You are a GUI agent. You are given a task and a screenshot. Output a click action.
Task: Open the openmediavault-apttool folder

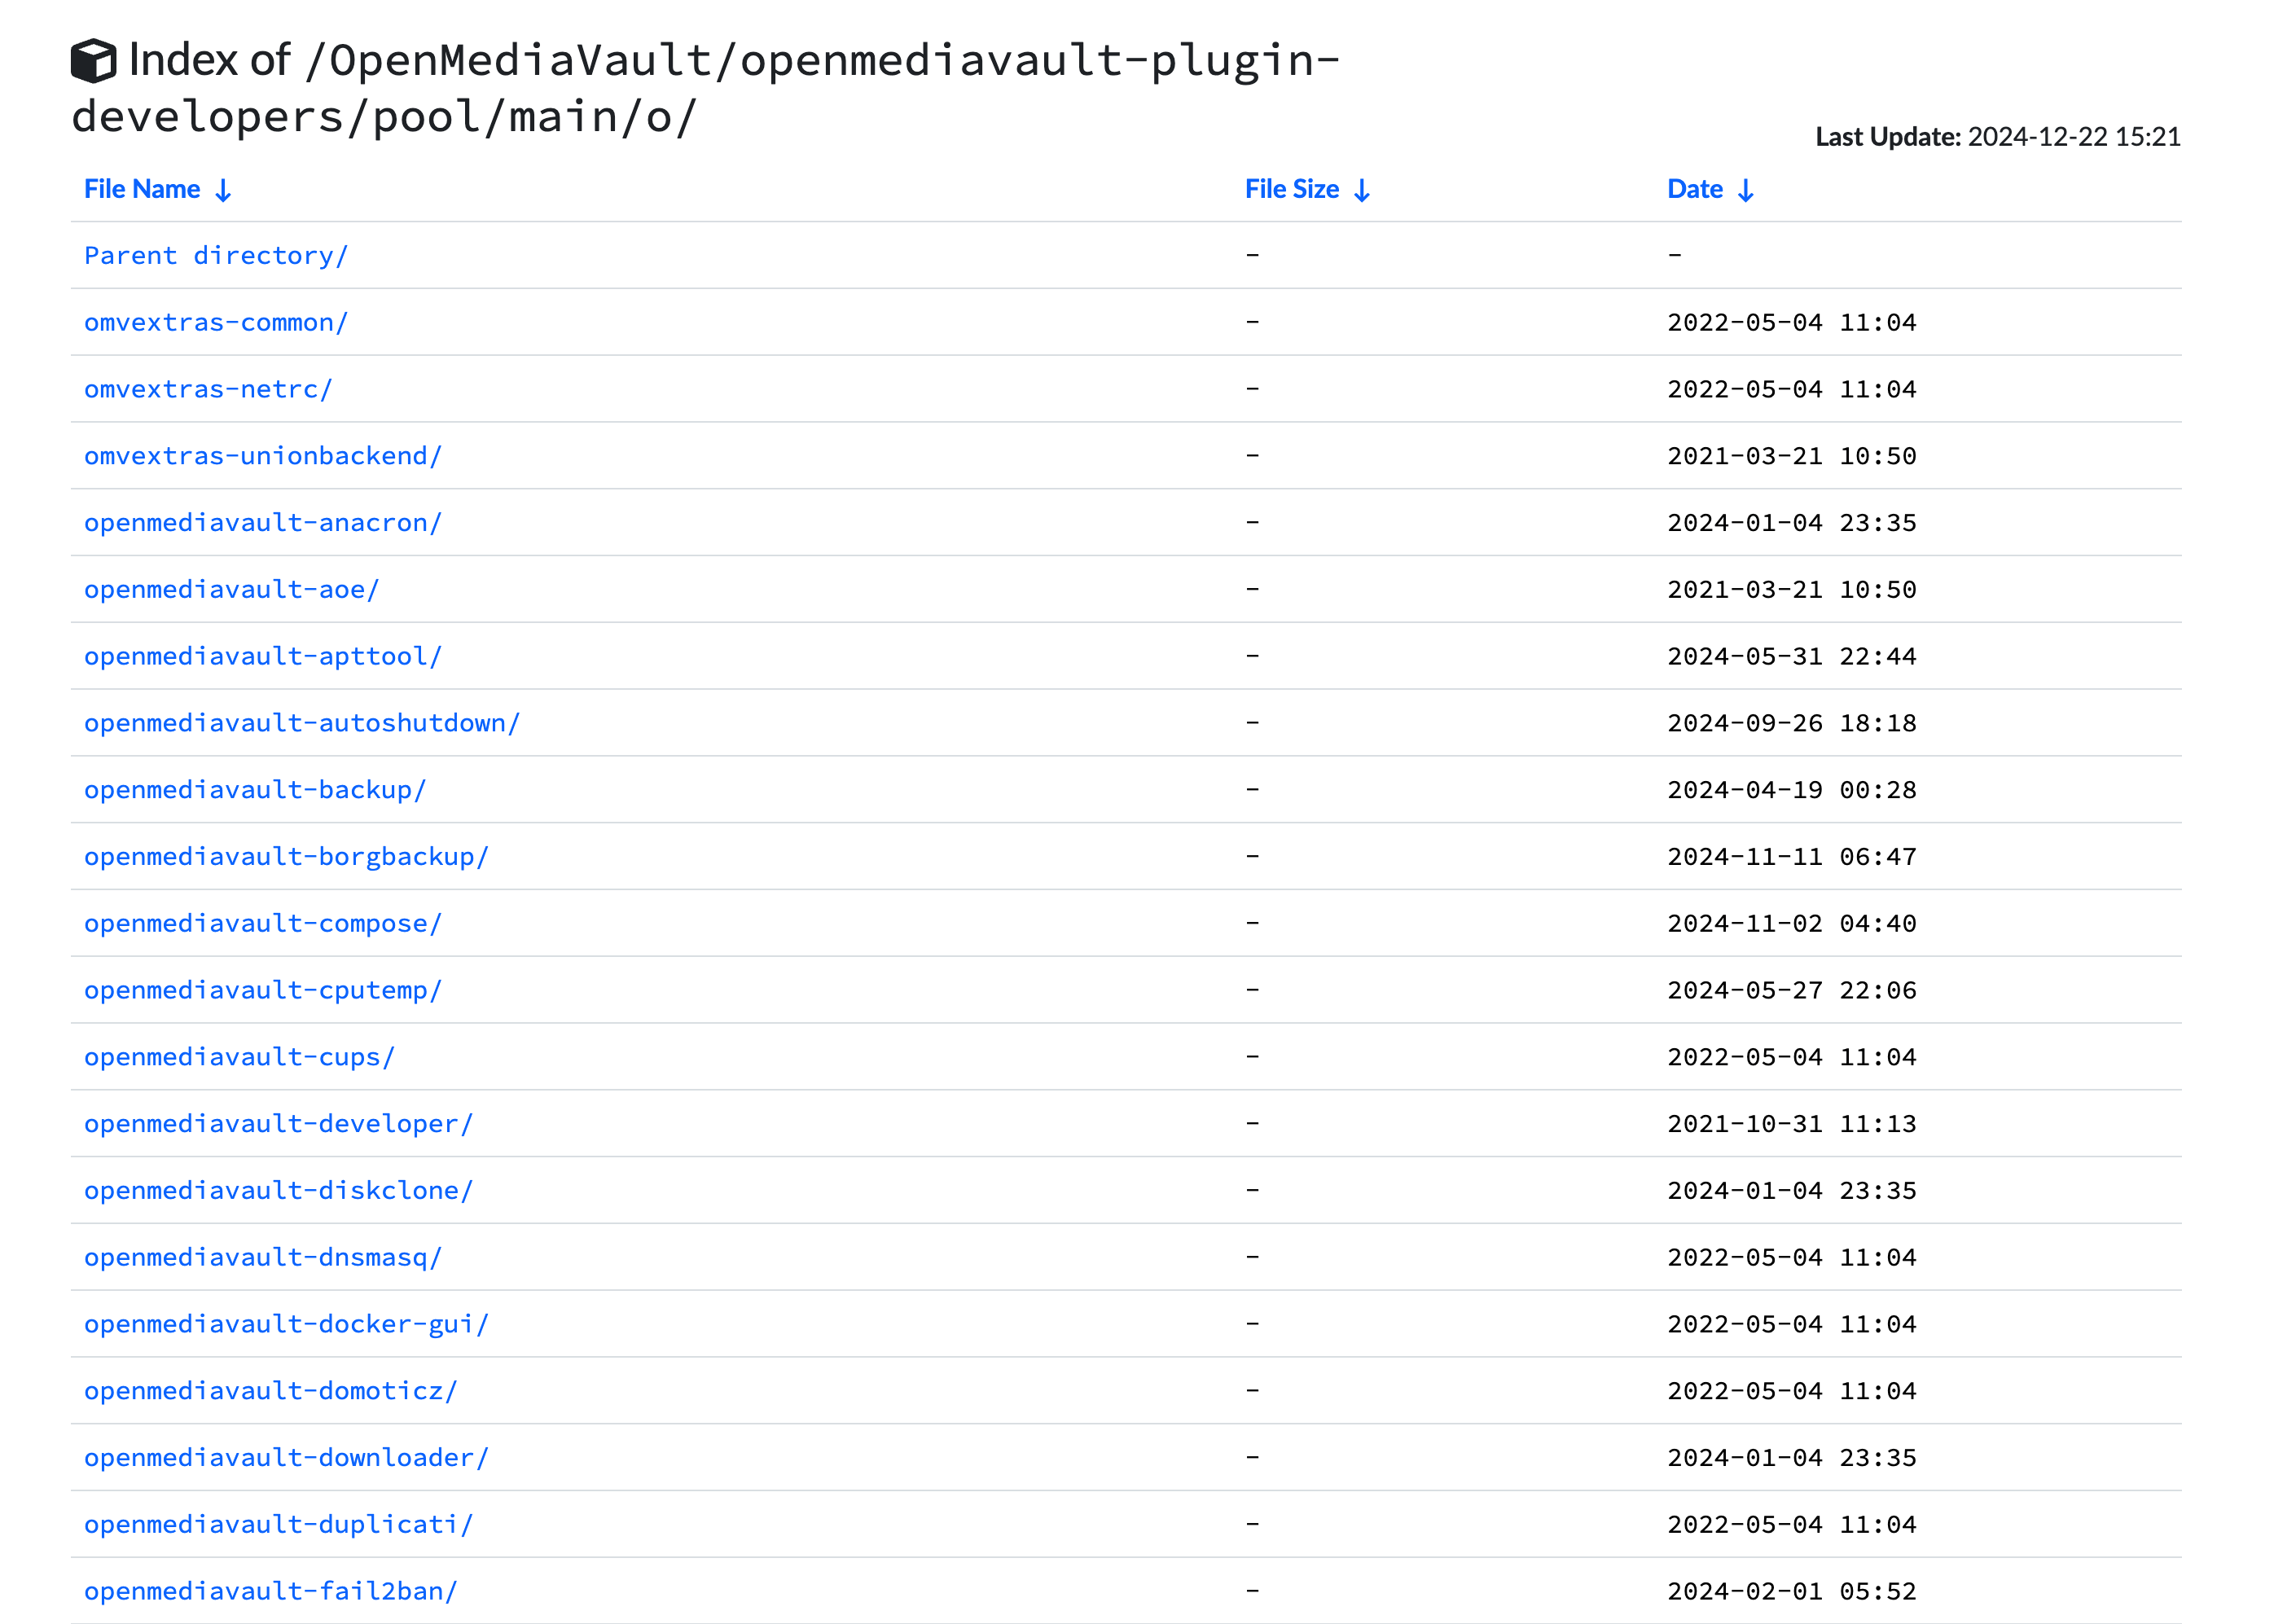pos(263,657)
